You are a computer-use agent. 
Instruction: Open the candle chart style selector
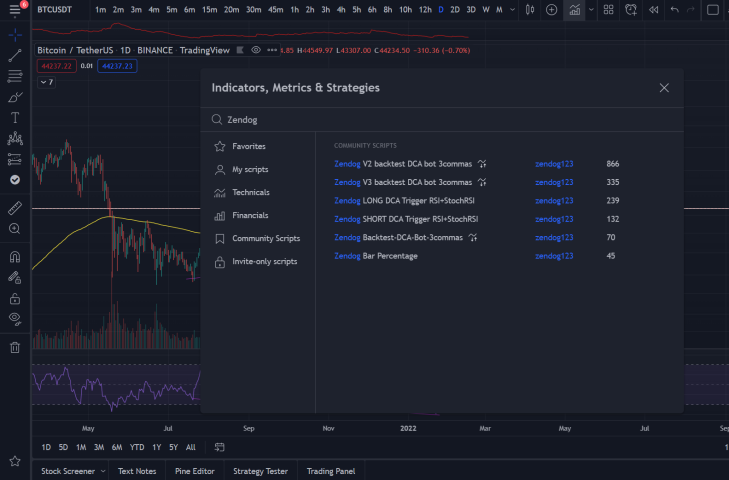pyautogui.click(x=530, y=10)
